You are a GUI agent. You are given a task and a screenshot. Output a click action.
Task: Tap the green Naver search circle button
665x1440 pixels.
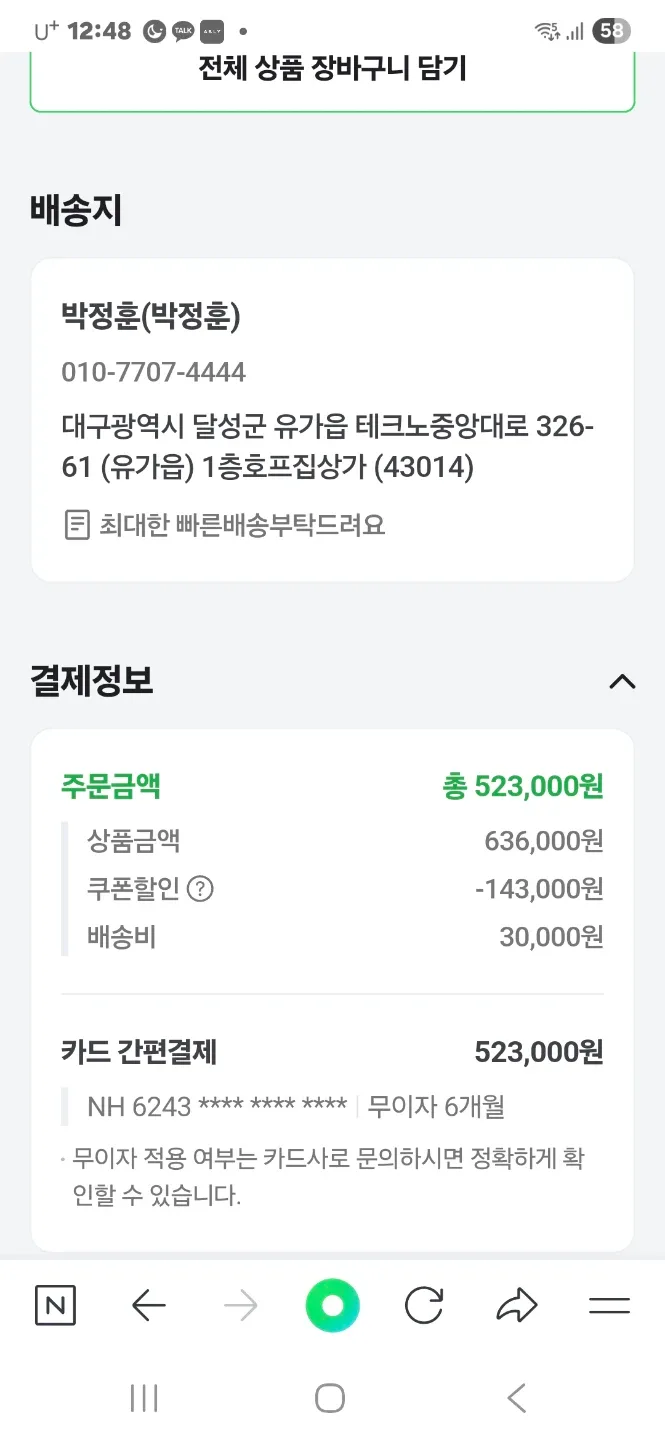332,1305
